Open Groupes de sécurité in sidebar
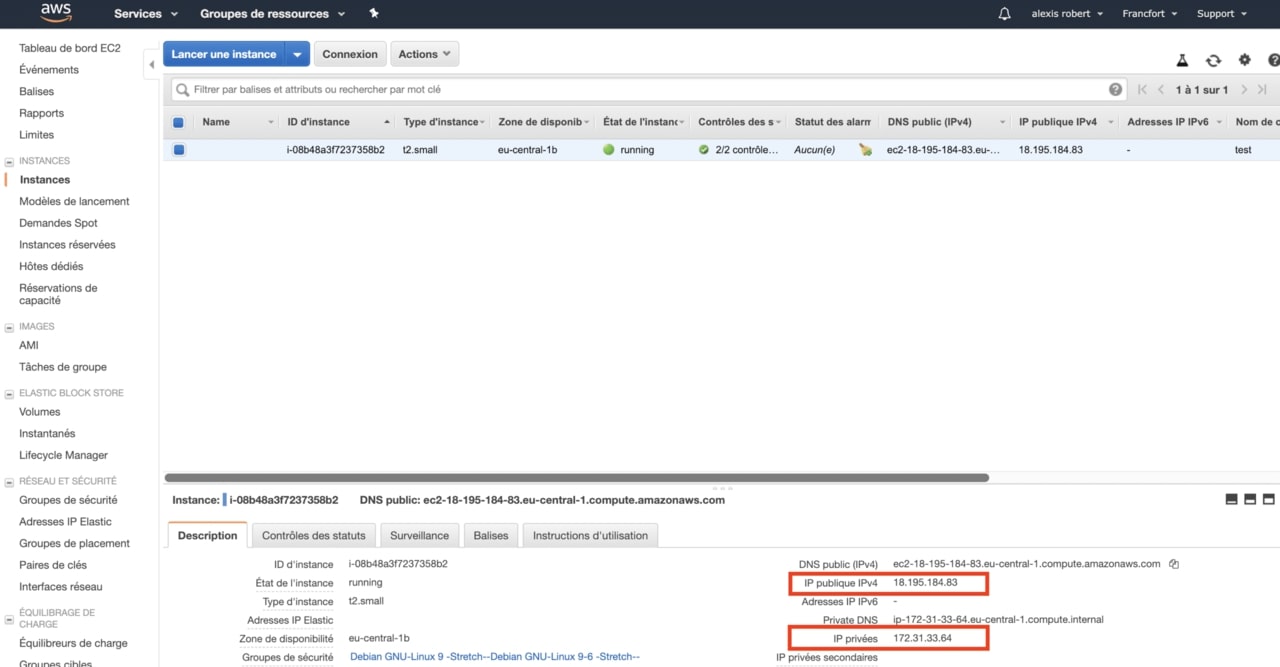Viewport: 1280px width, 667px height. coord(68,500)
